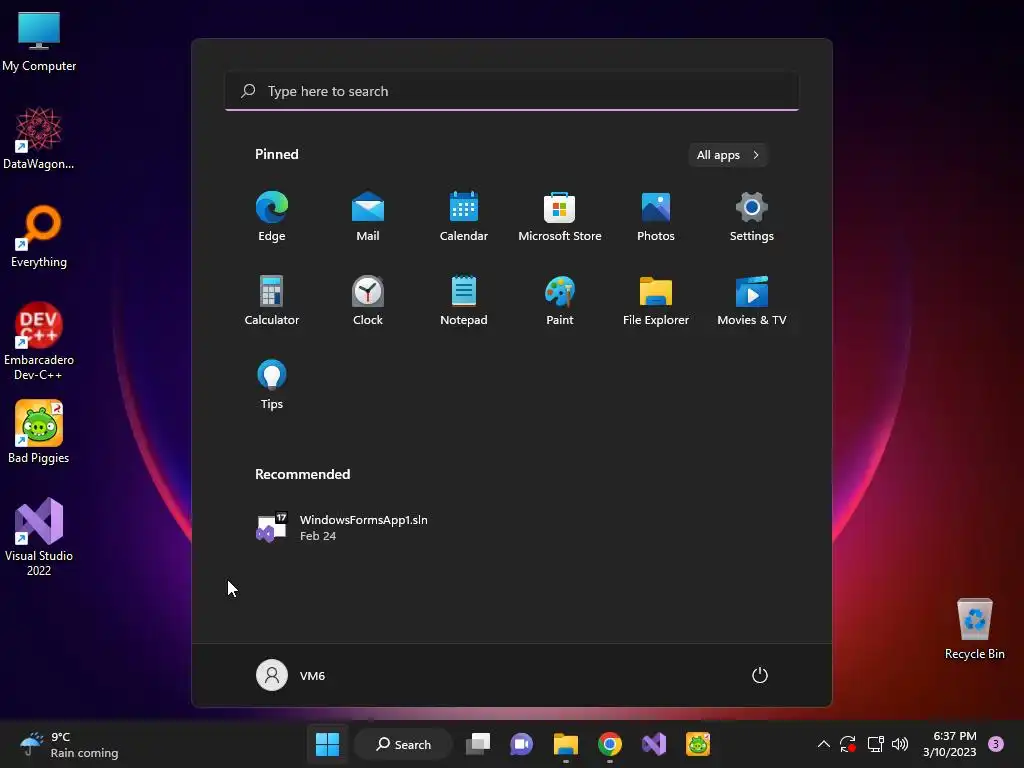Select the Everything desktop shortcut
Screen dimensions: 1024x768
39,236
